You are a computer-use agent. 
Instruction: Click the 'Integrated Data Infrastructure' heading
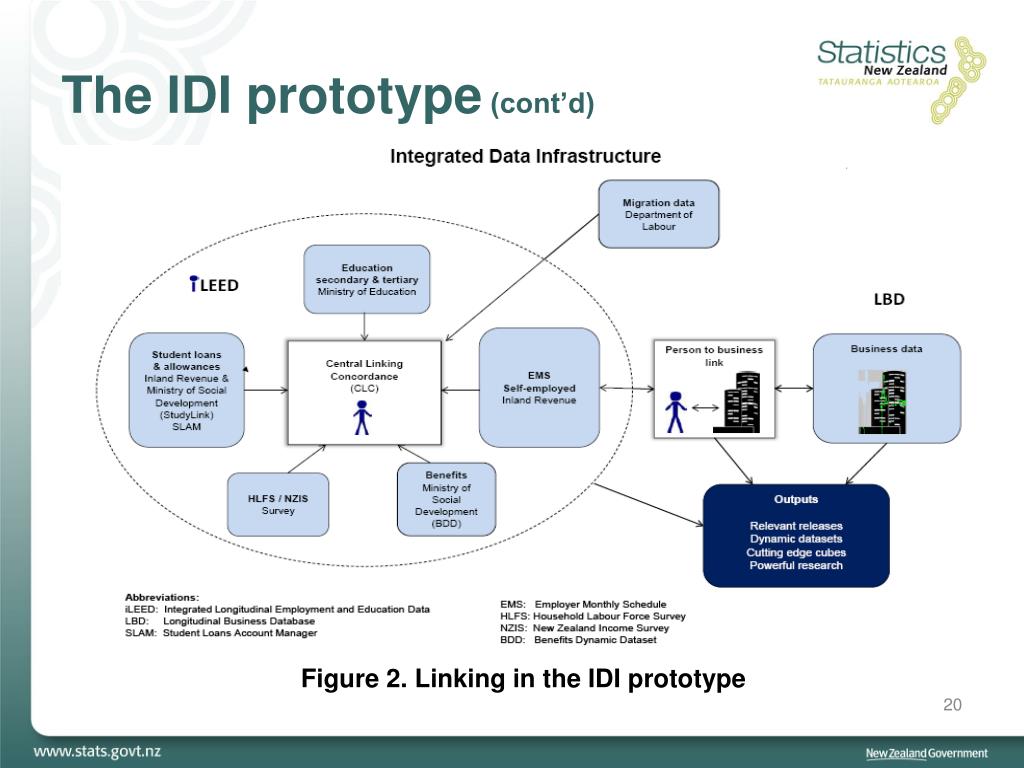pos(525,156)
